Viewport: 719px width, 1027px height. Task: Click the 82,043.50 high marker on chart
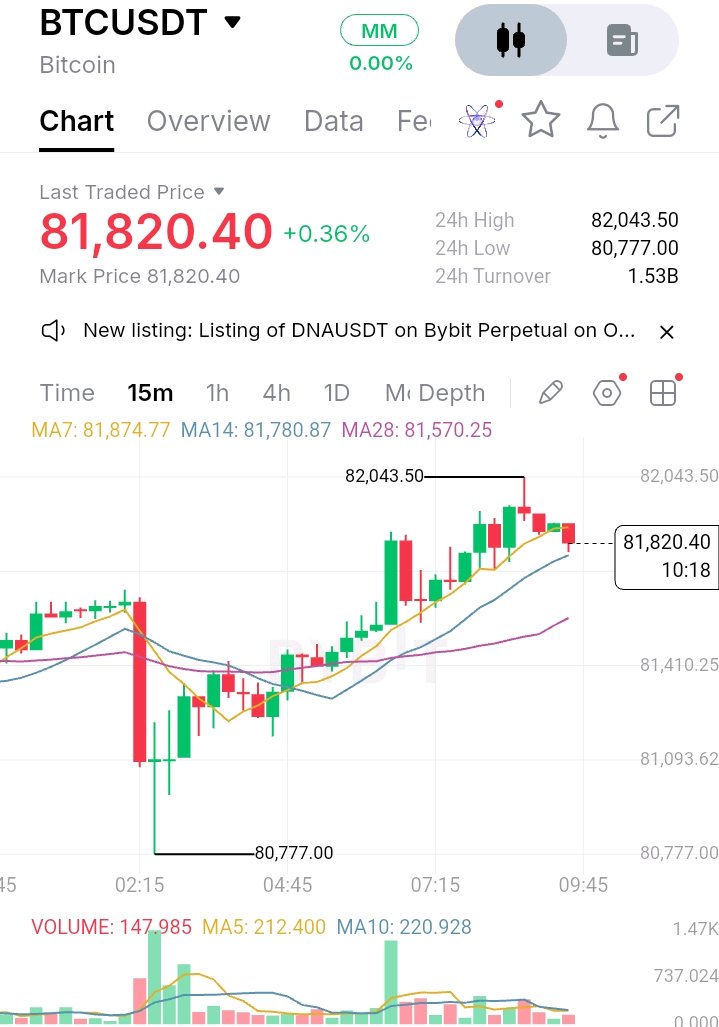click(384, 476)
